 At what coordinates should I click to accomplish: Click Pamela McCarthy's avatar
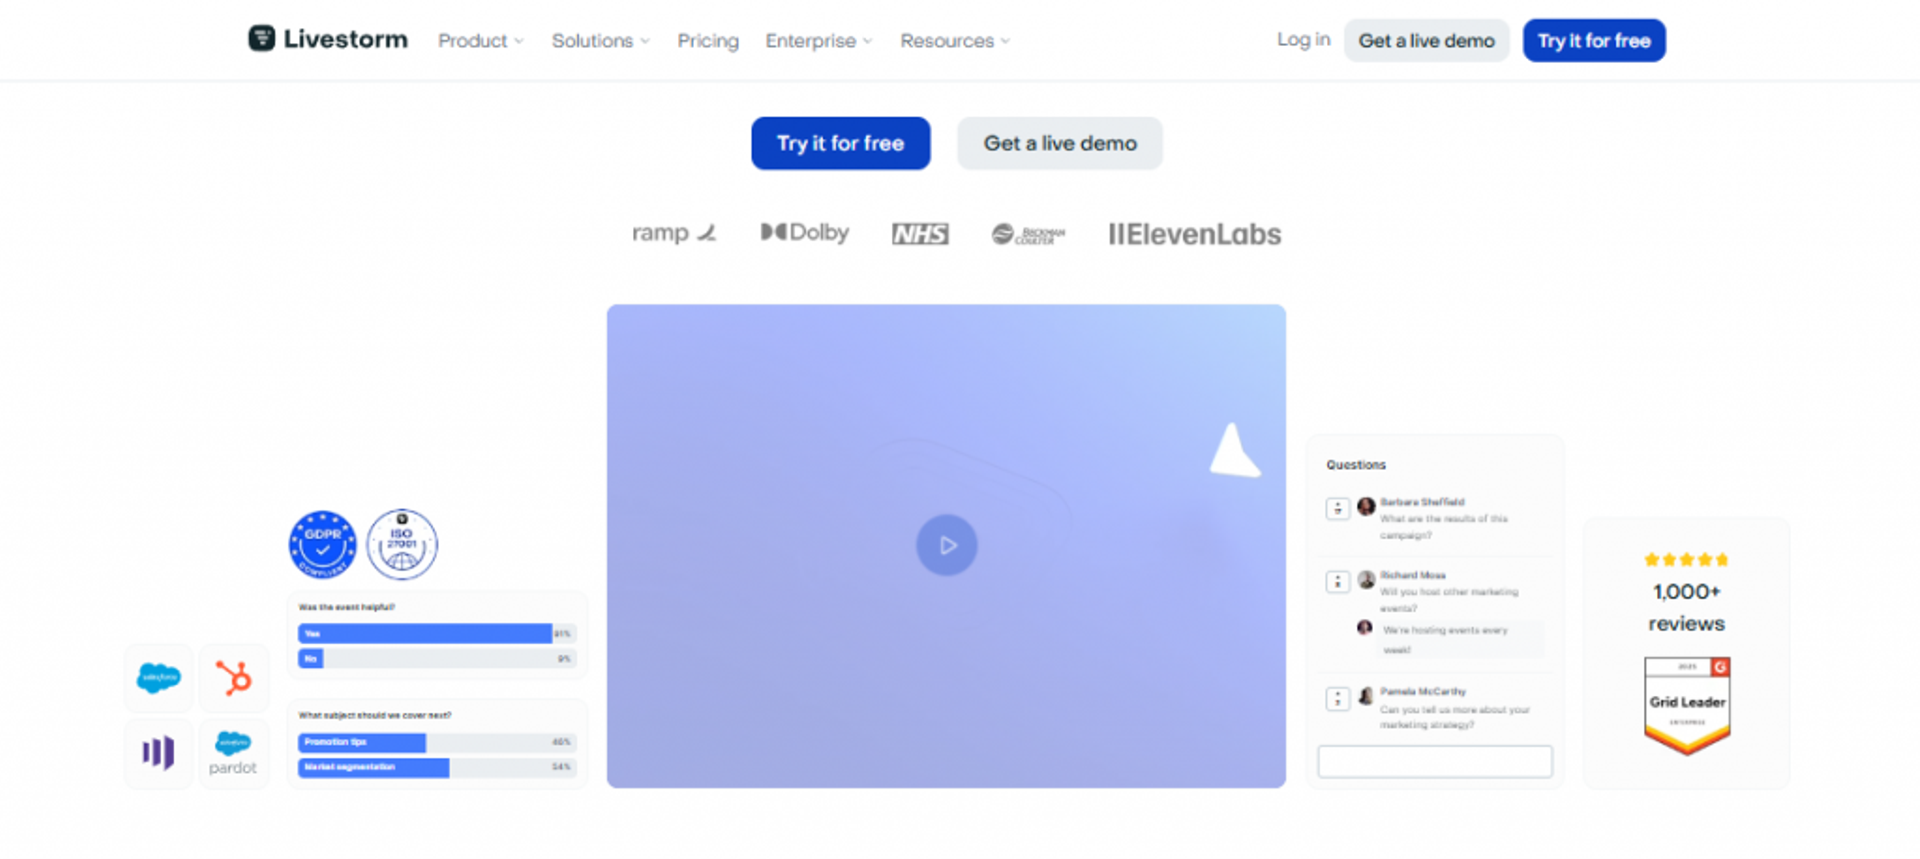(x=1366, y=696)
